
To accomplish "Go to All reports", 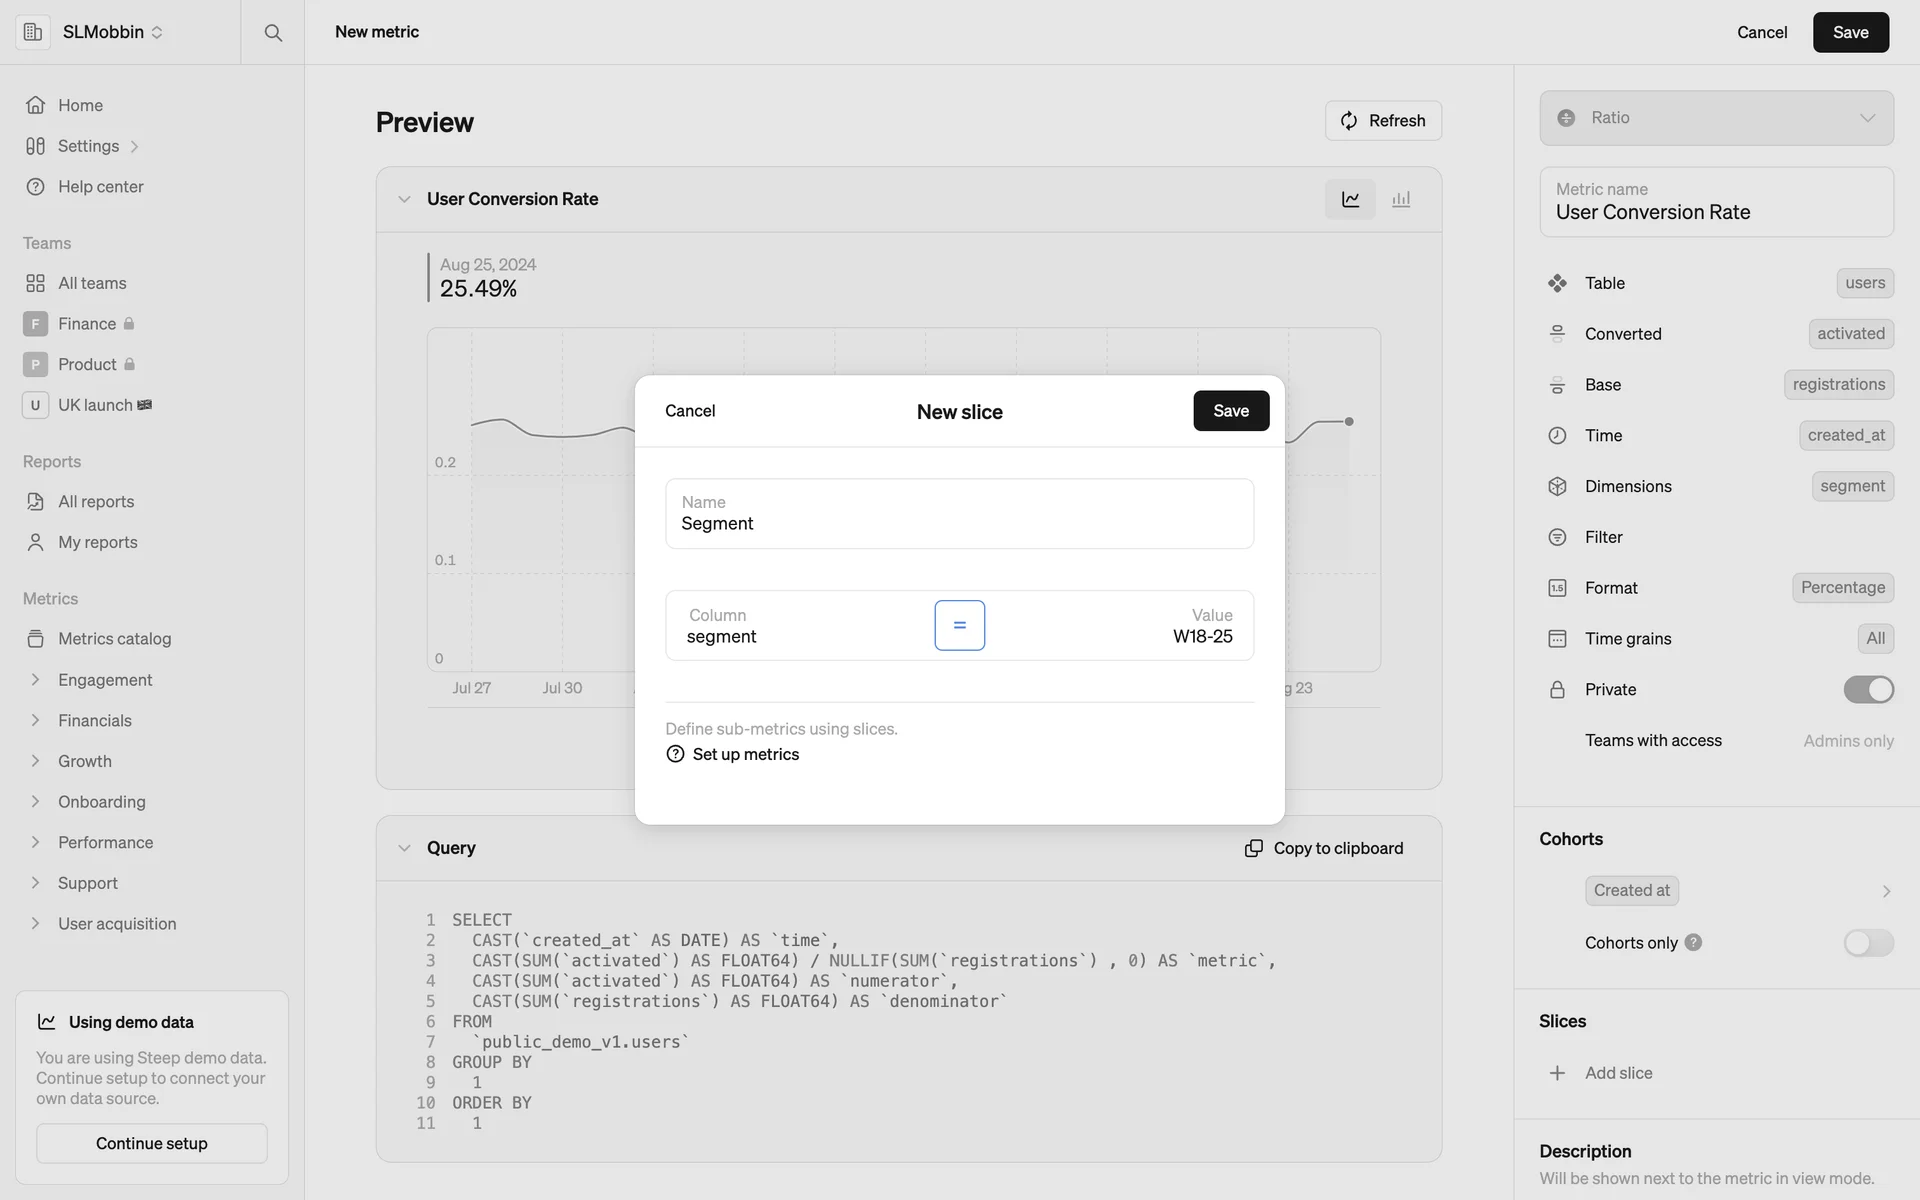I will point(96,502).
